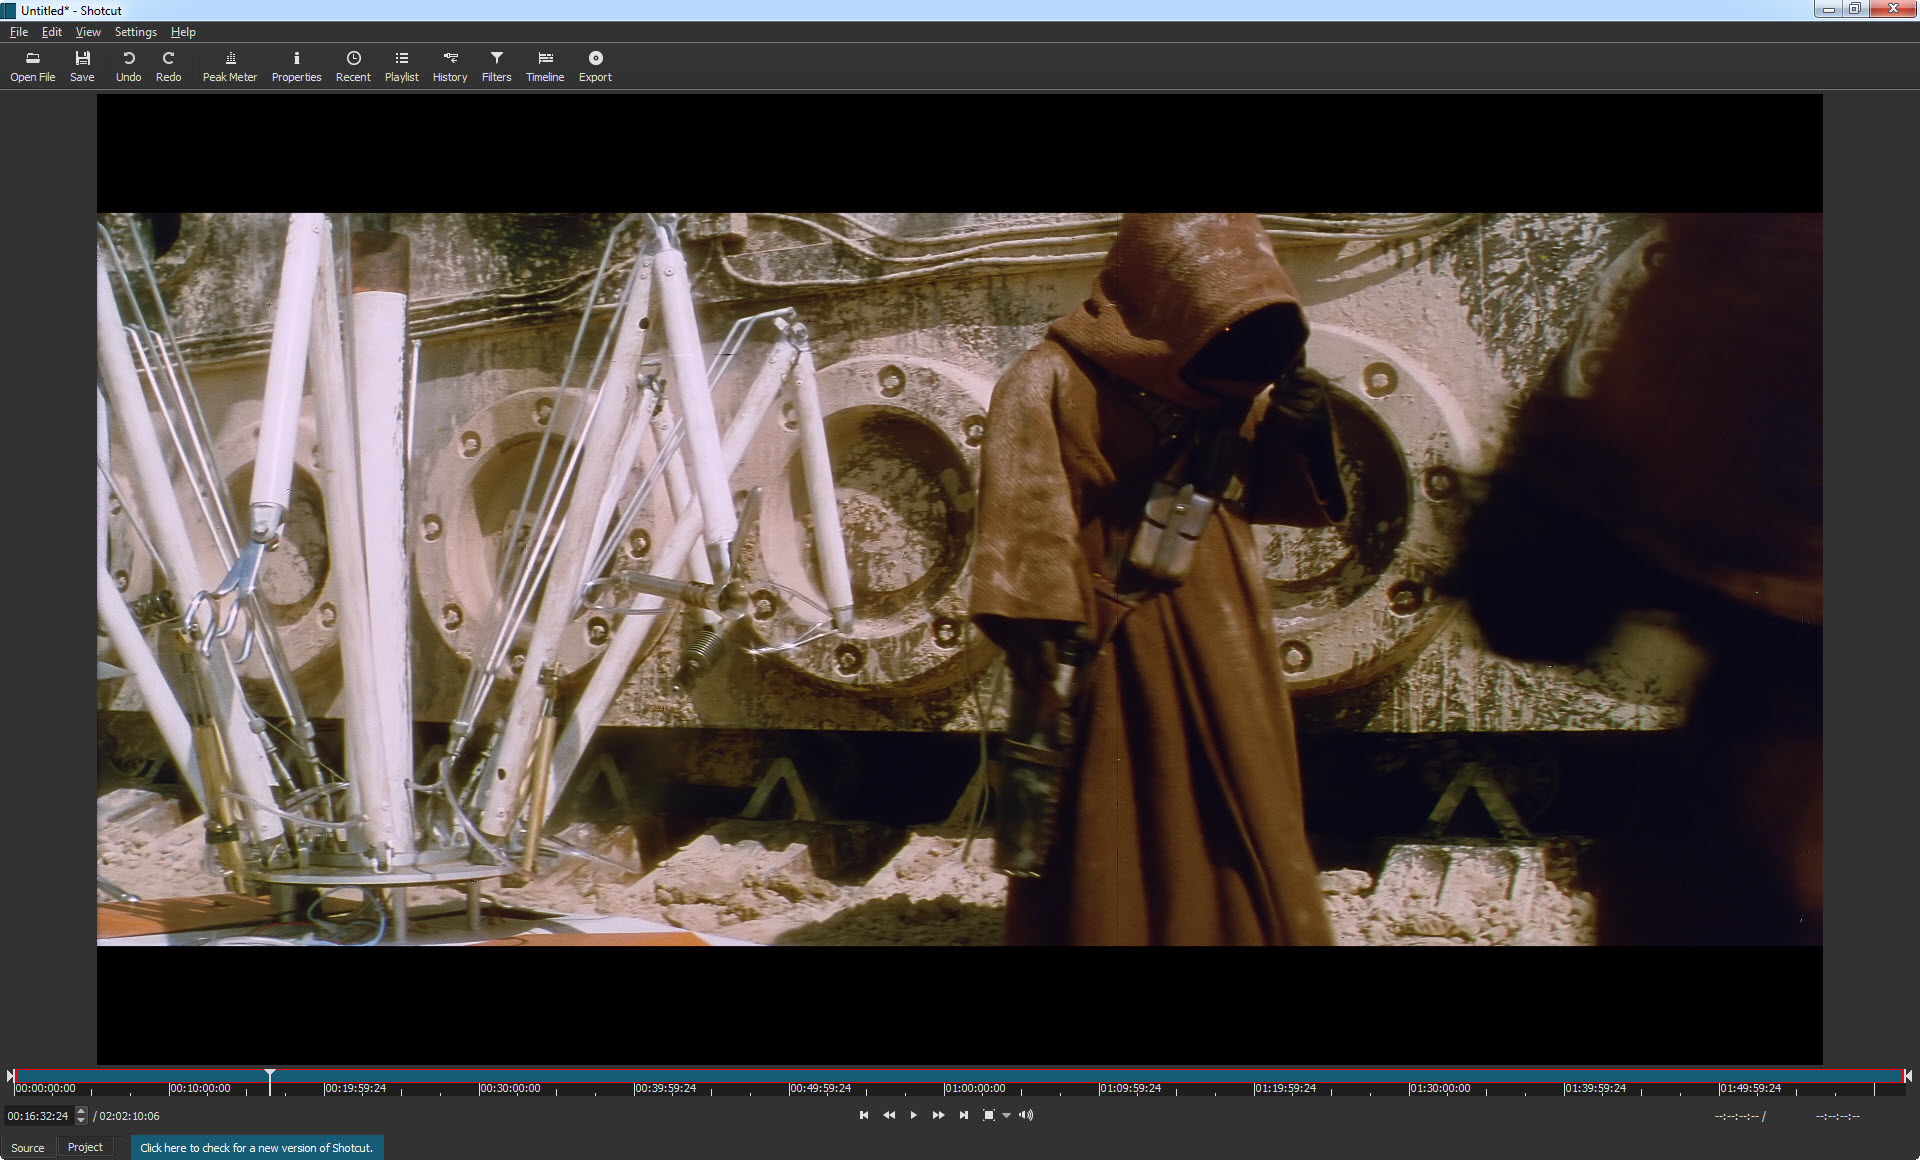Toggle the zoom fit button

point(988,1115)
